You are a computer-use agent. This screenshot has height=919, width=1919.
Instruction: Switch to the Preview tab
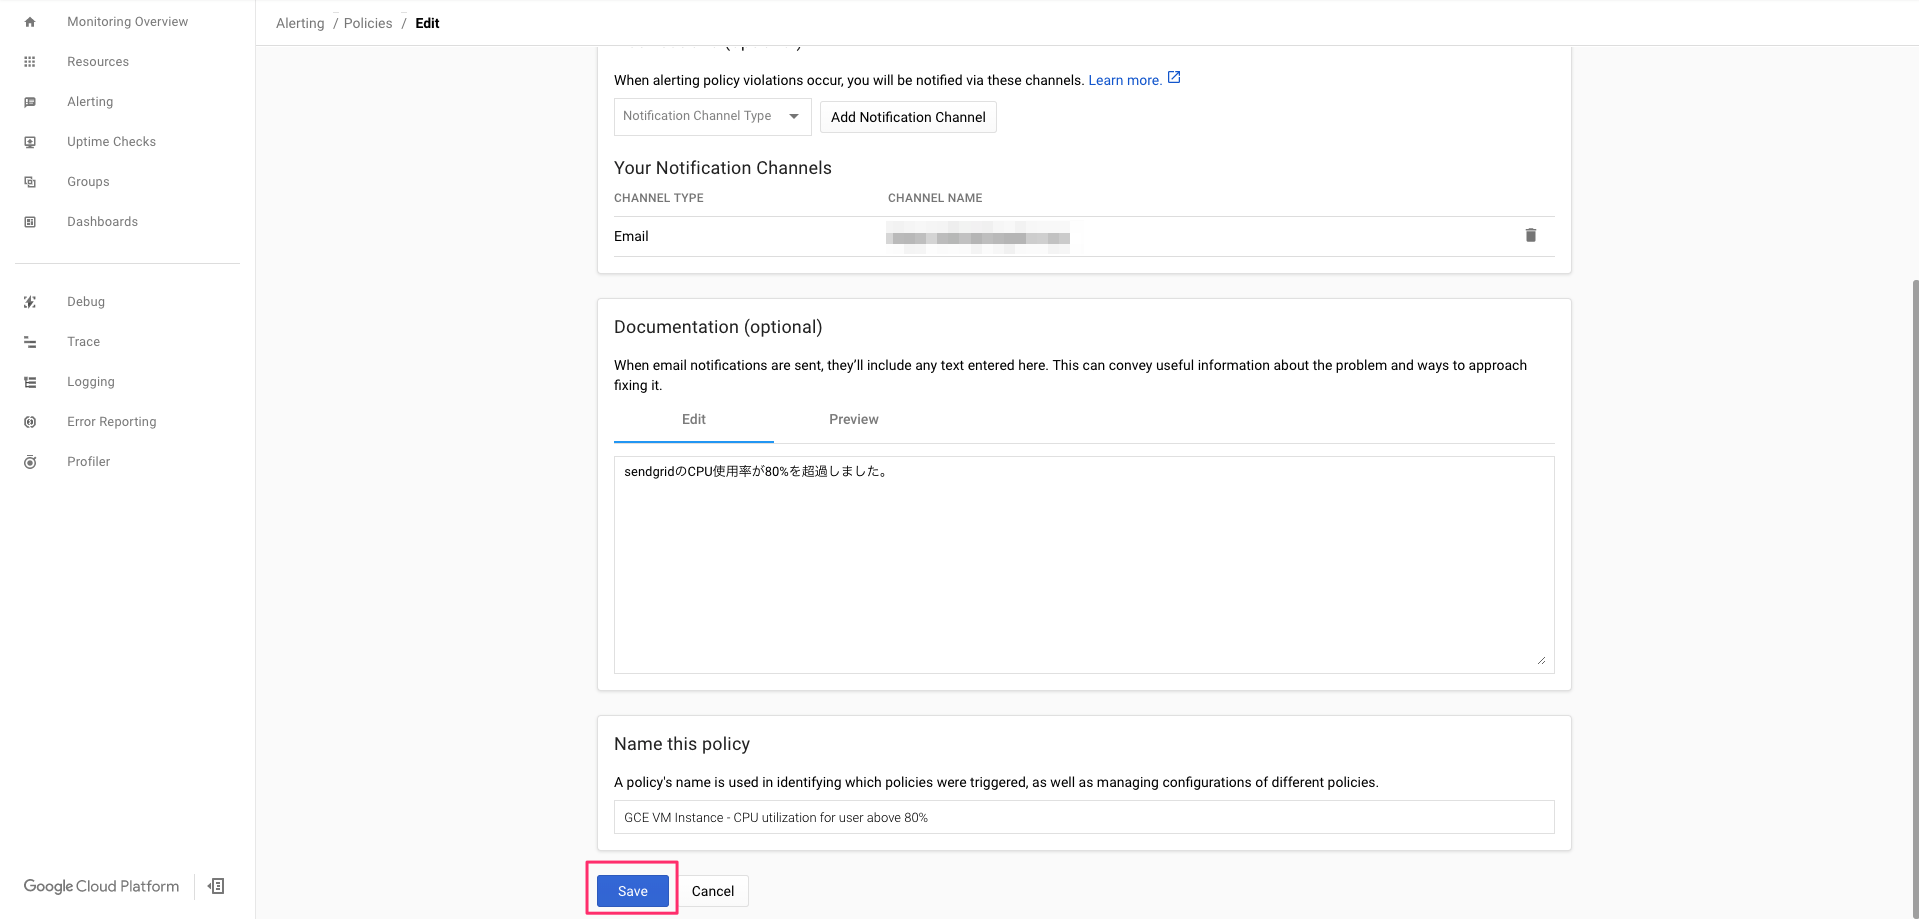tap(853, 419)
